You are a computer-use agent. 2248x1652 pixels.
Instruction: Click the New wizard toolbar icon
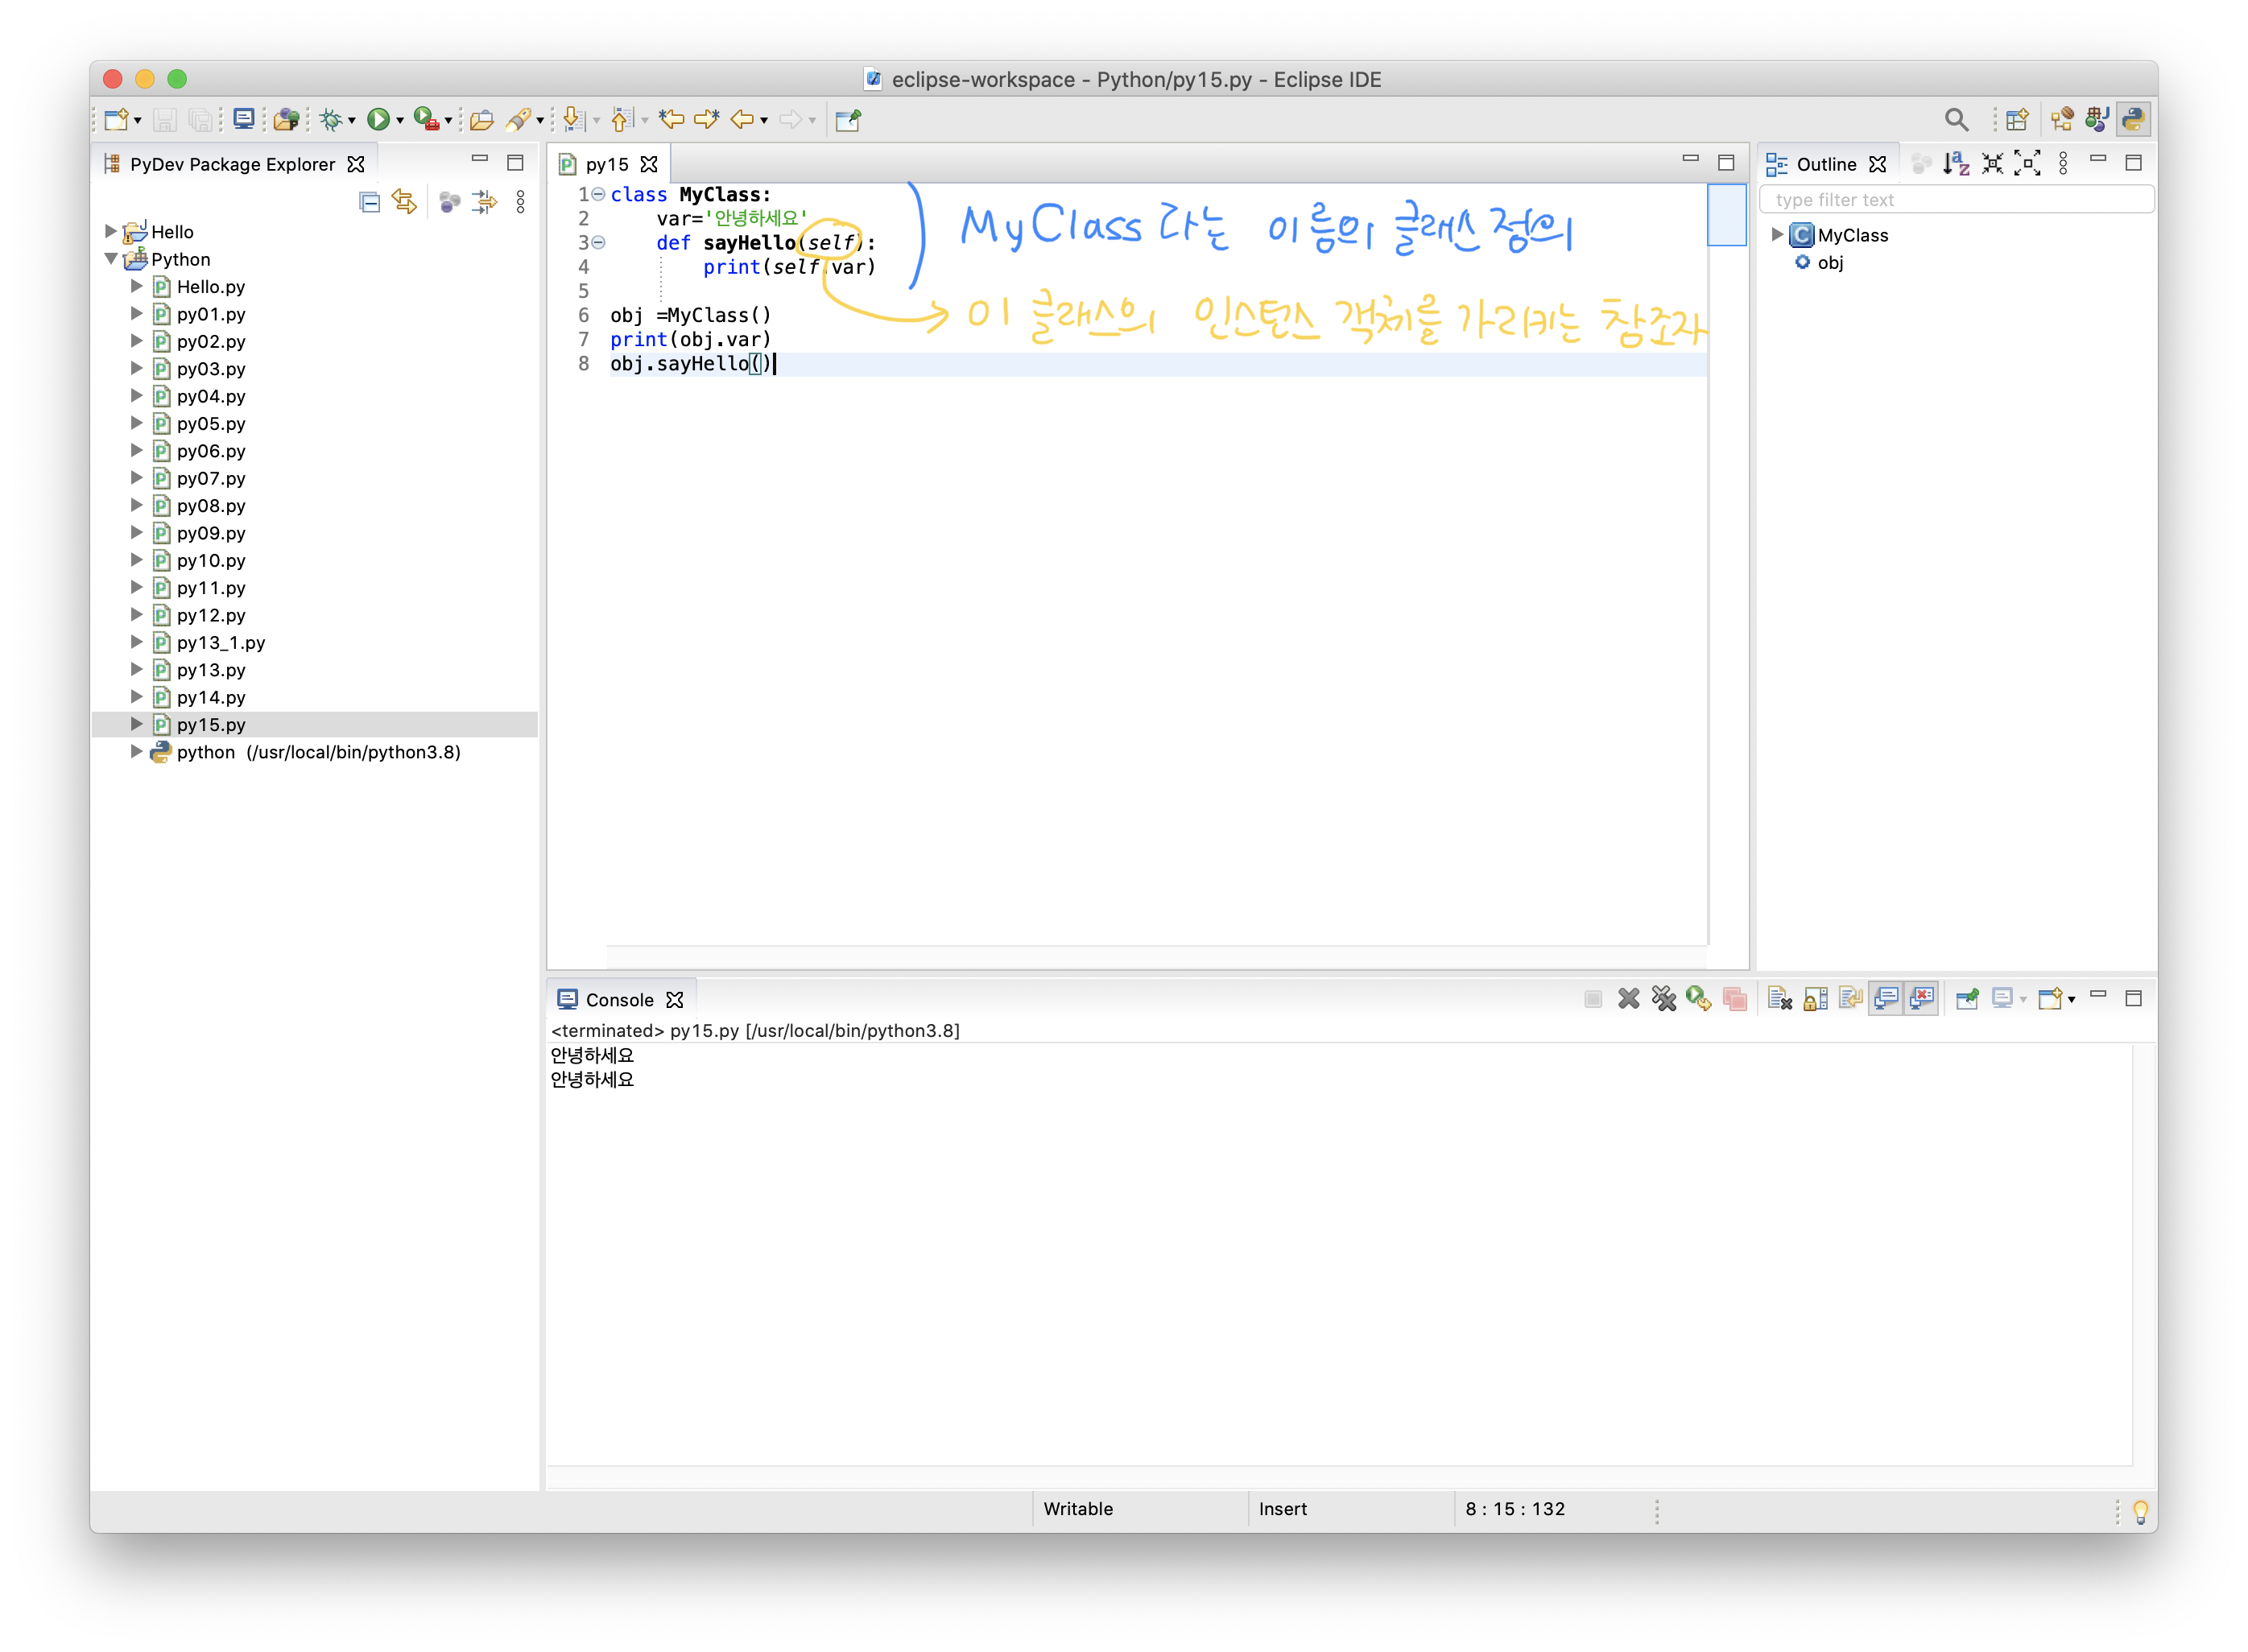pos(116,120)
